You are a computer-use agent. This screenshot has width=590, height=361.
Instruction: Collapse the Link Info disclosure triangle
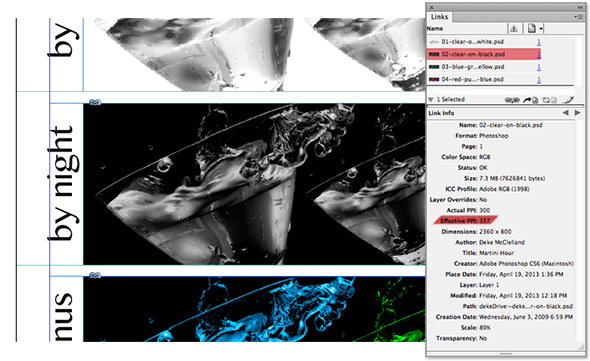click(x=431, y=100)
